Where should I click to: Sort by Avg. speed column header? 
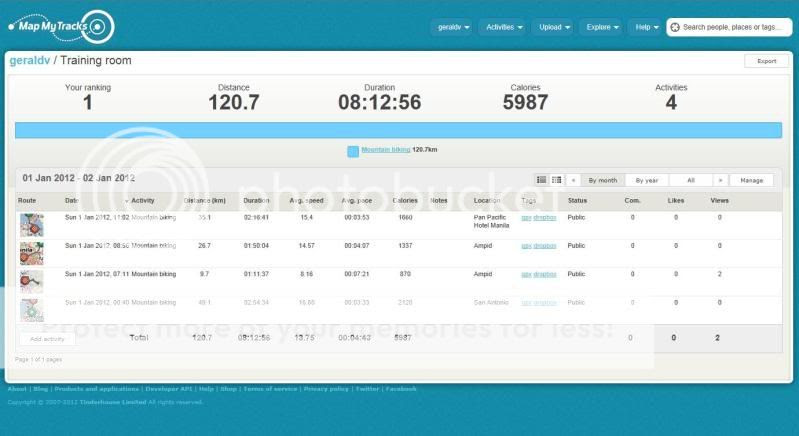click(x=306, y=201)
